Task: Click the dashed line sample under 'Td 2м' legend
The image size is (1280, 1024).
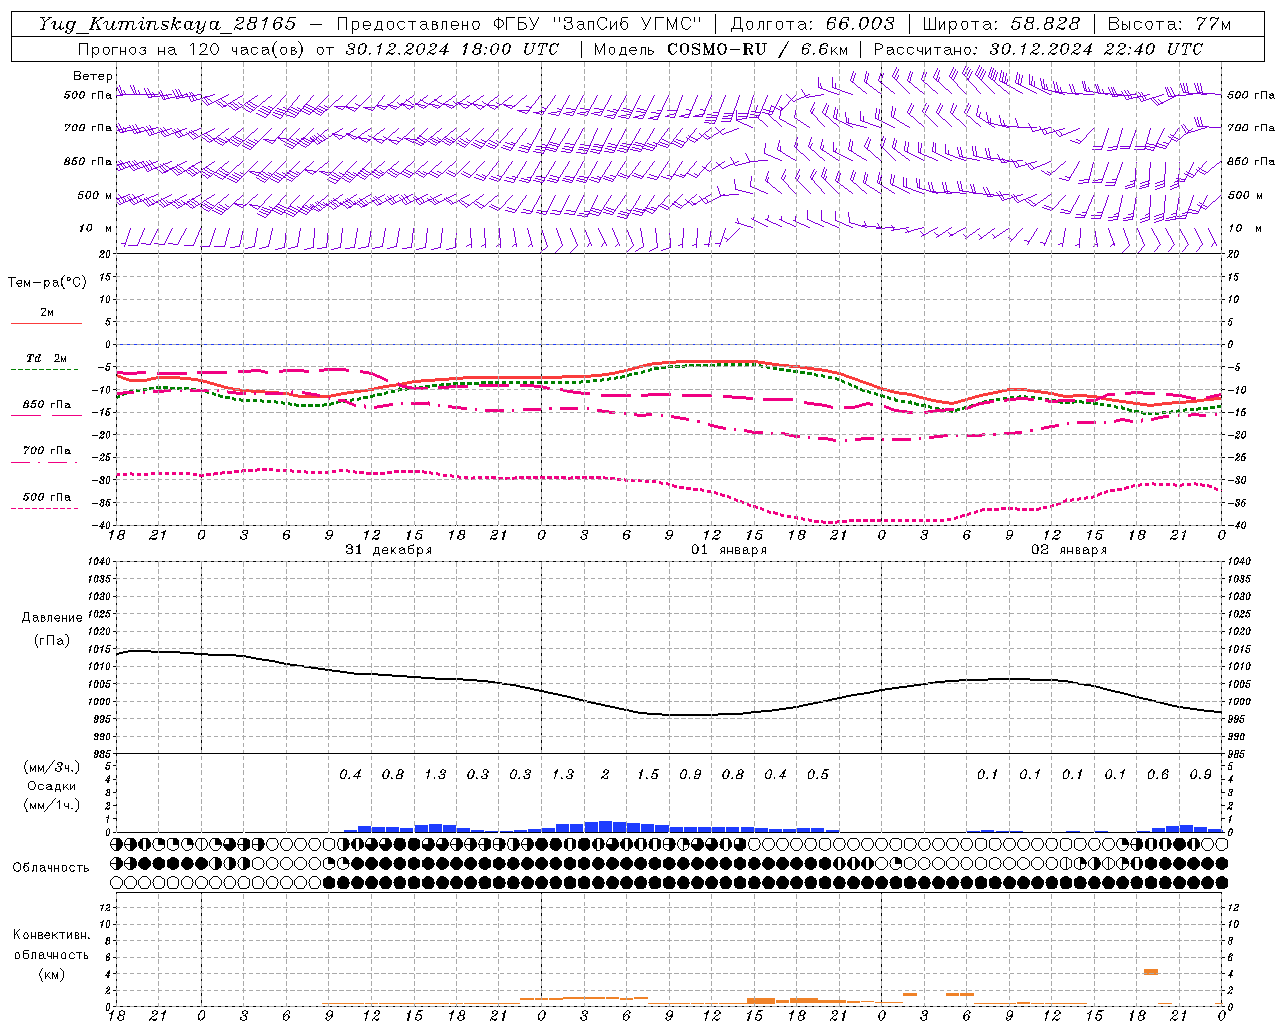Action: (x=45, y=370)
